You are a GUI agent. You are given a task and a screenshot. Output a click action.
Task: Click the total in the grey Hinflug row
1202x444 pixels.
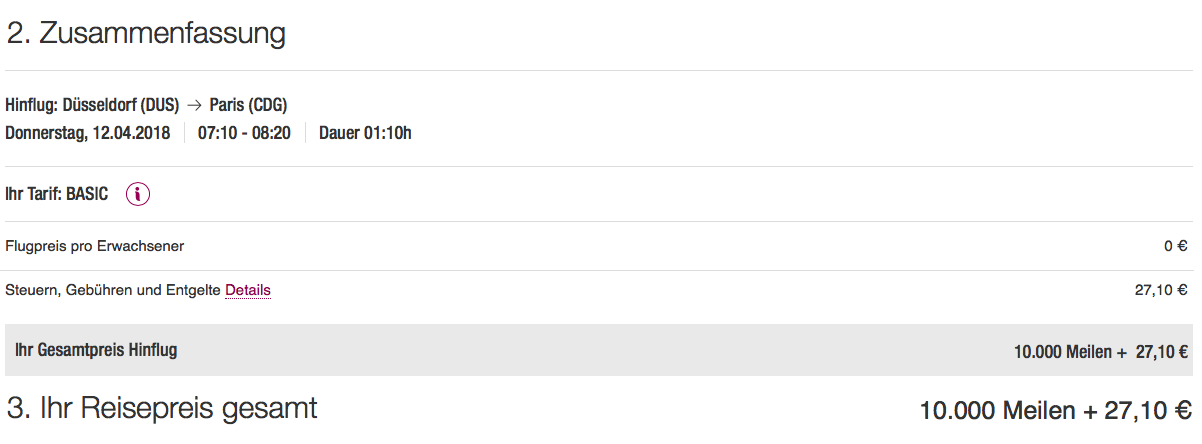1101,351
